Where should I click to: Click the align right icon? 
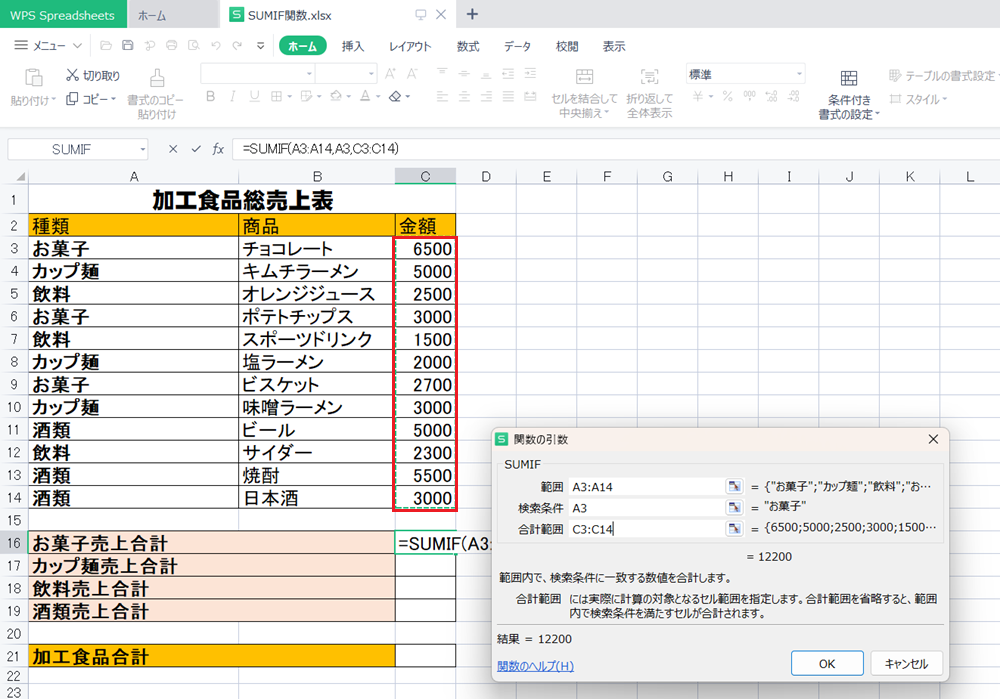[x=486, y=96]
